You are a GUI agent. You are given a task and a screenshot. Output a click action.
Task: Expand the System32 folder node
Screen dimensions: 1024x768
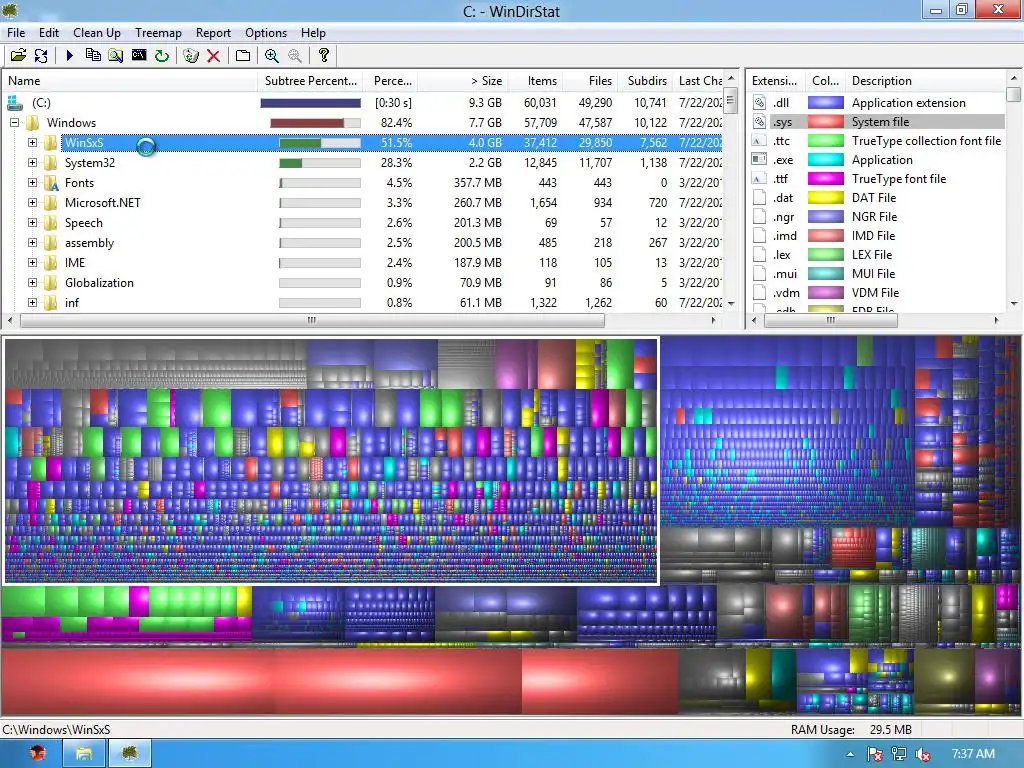click(x=32, y=162)
